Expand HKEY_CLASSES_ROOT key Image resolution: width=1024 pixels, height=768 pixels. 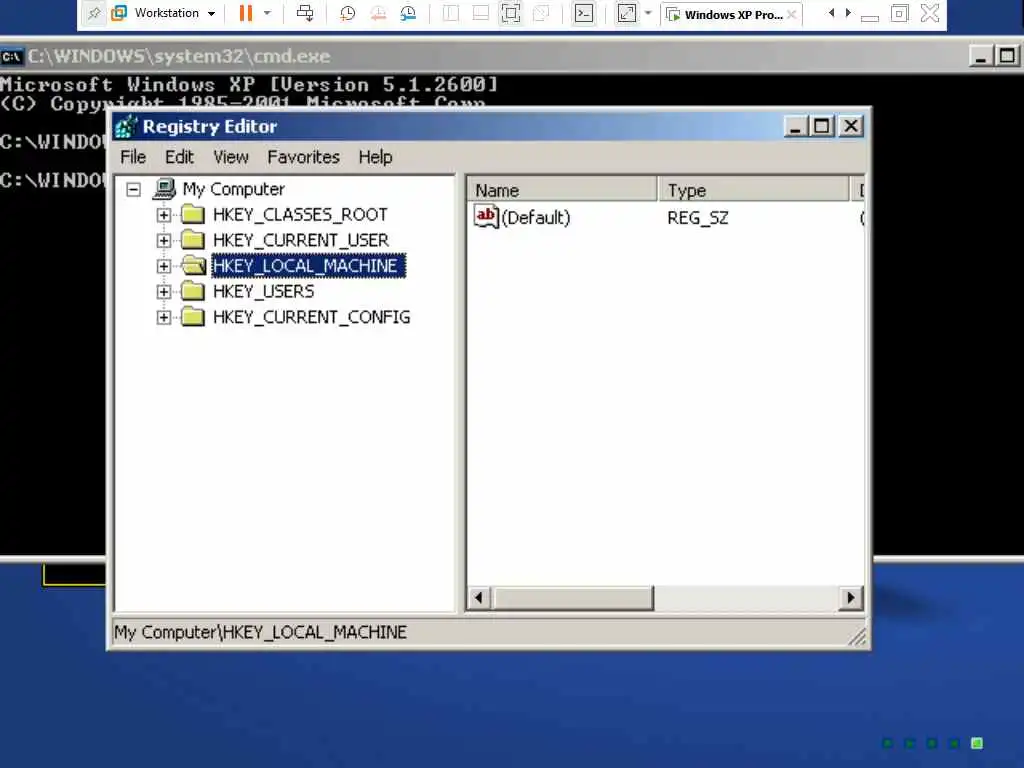click(164, 215)
